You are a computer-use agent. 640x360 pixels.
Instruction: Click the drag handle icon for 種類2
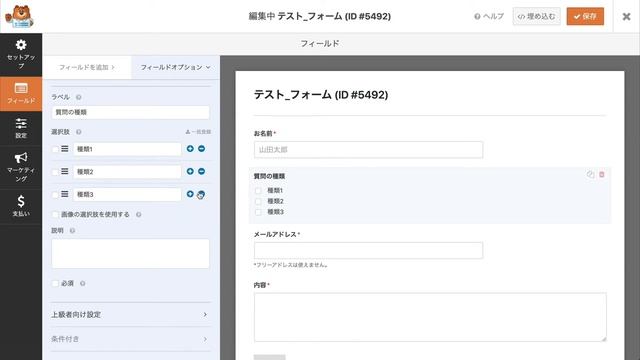[65, 171]
